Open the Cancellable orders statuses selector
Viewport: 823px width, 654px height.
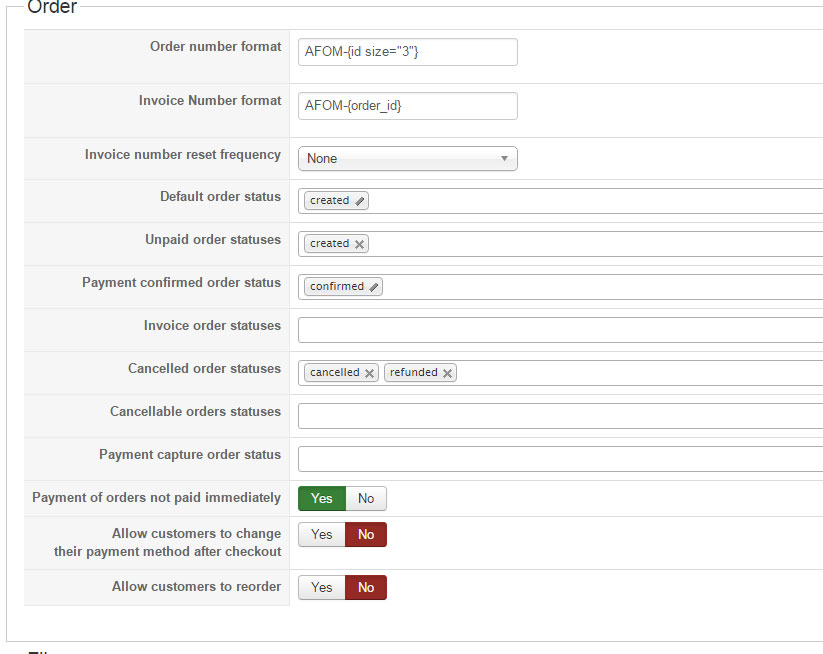(560, 416)
